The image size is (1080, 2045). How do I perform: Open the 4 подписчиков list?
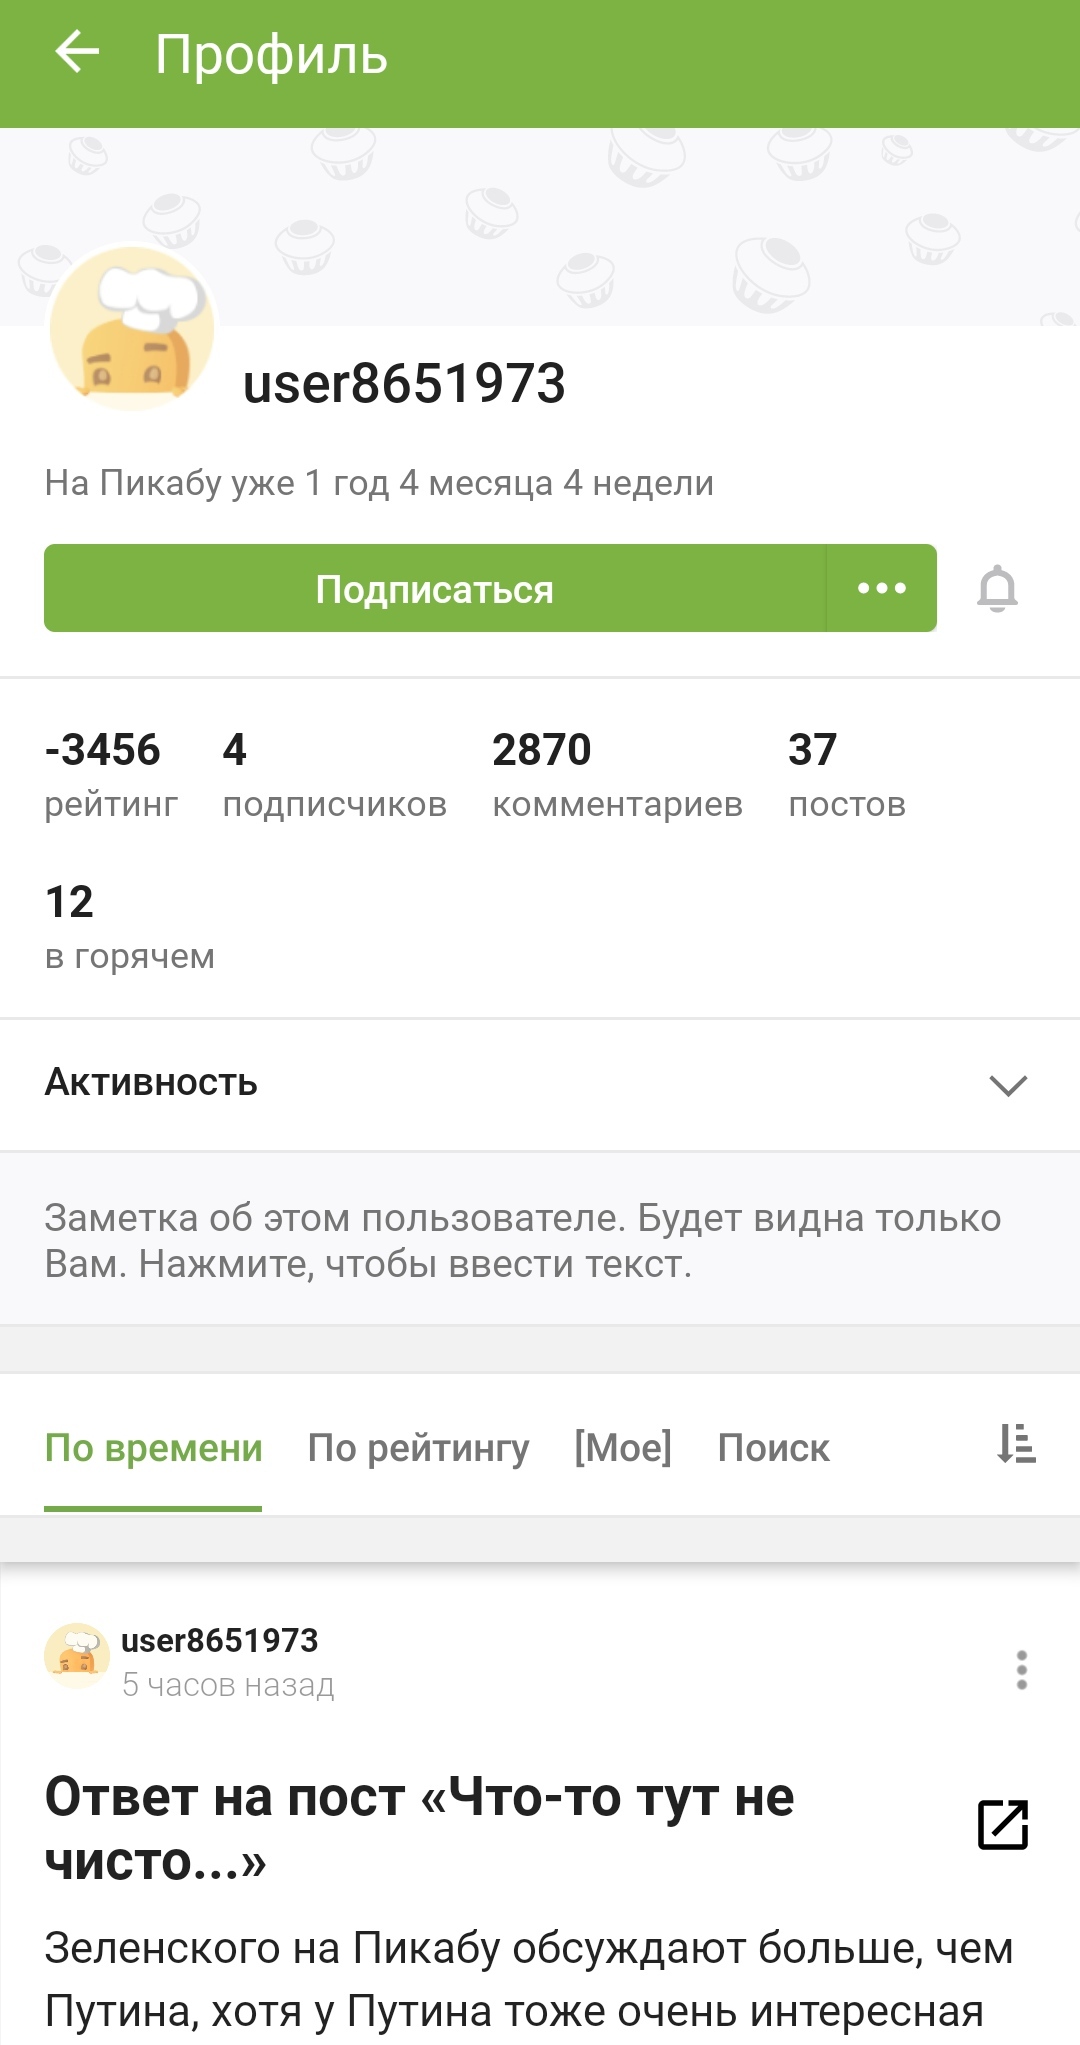click(x=334, y=775)
